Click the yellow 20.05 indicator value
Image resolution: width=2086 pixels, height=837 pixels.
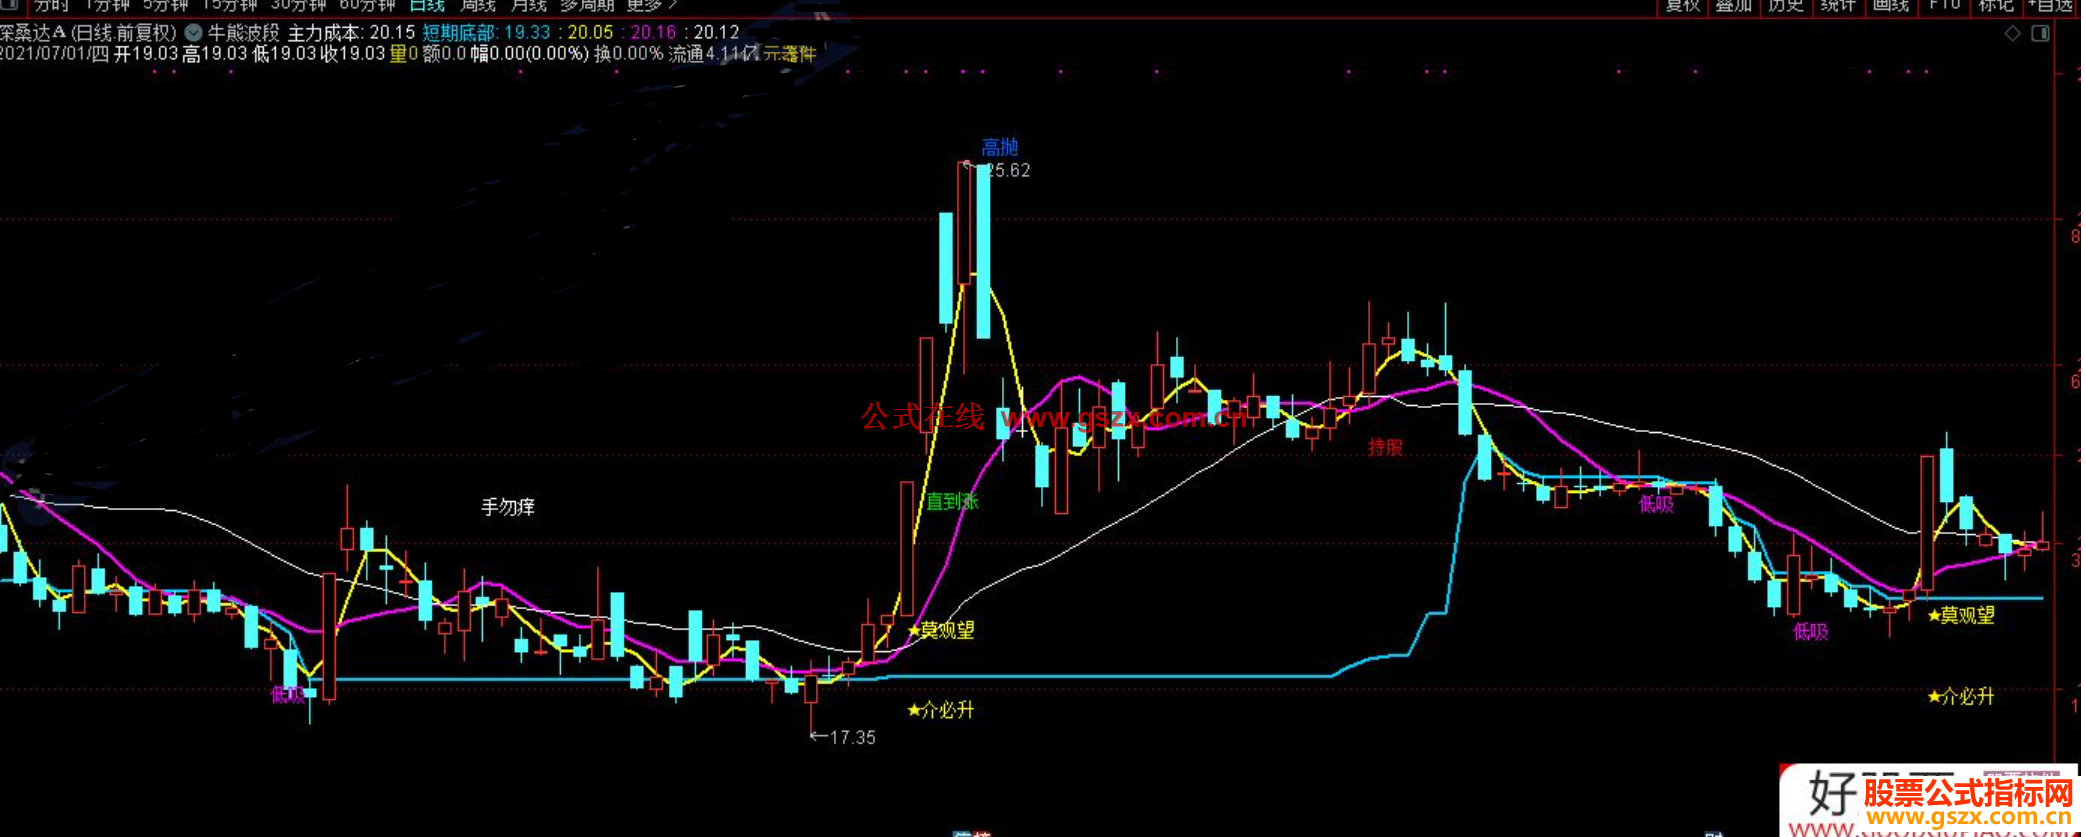point(590,33)
